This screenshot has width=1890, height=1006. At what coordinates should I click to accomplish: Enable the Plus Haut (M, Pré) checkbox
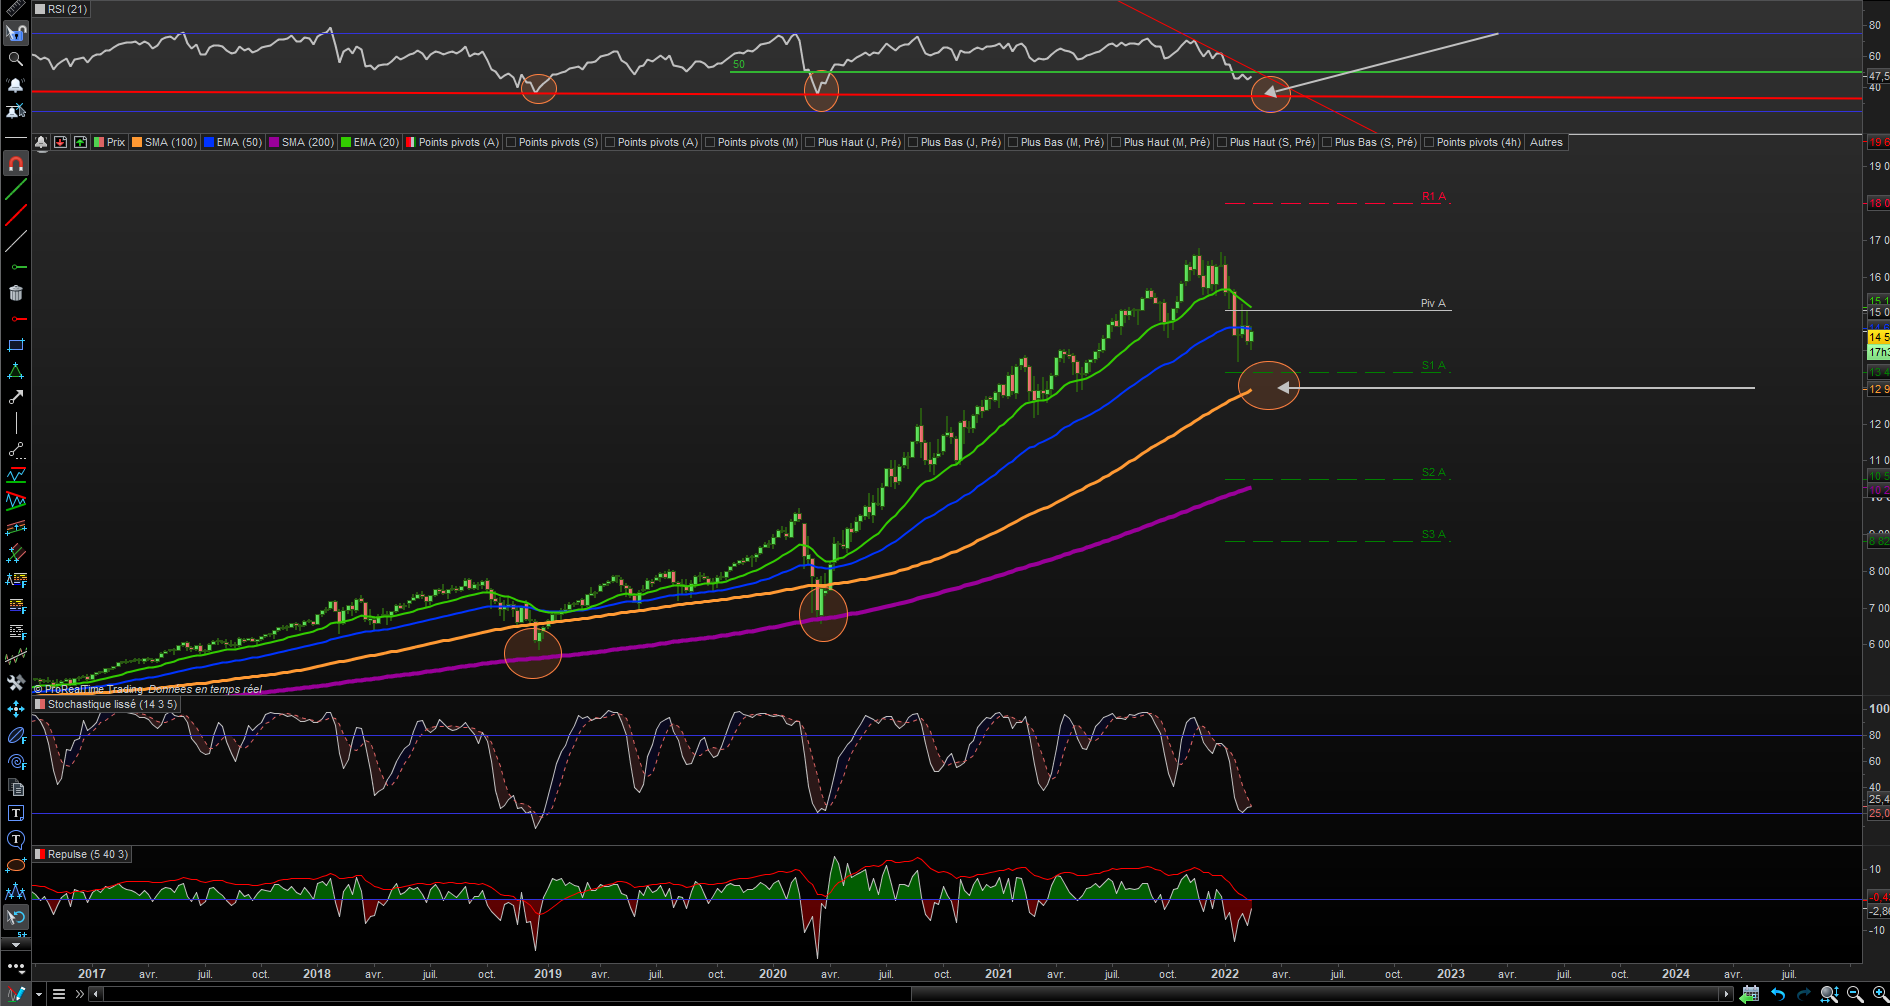(1116, 142)
